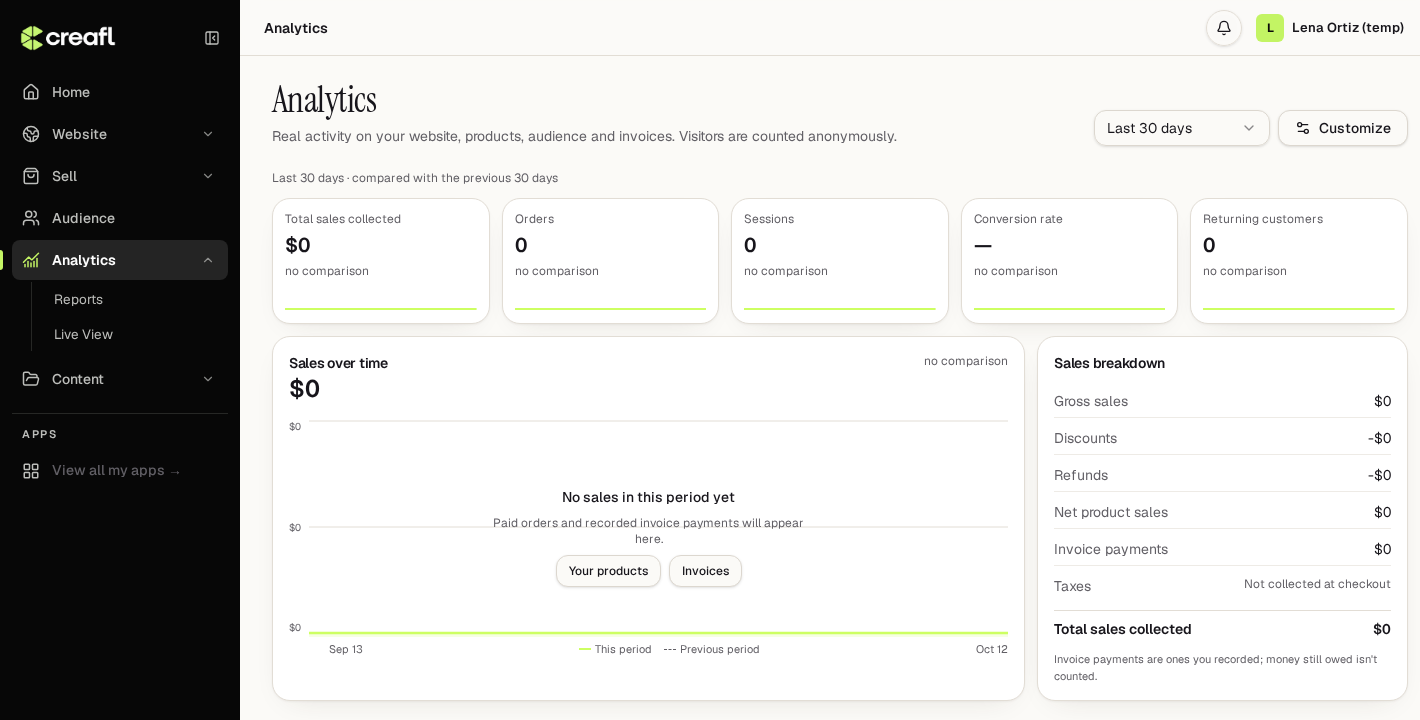Click the Sep 13 axis label
Viewport: 1420px width, 720px height.
(x=346, y=649)
